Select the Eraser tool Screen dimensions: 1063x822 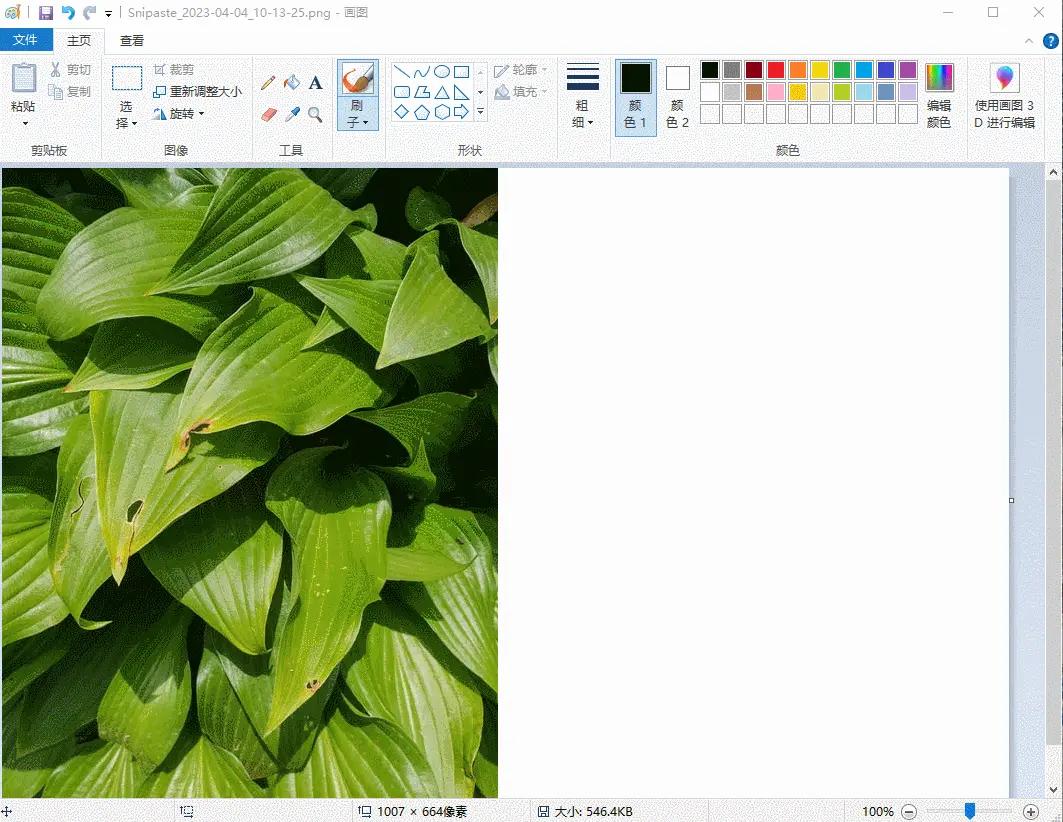point(268,113)
